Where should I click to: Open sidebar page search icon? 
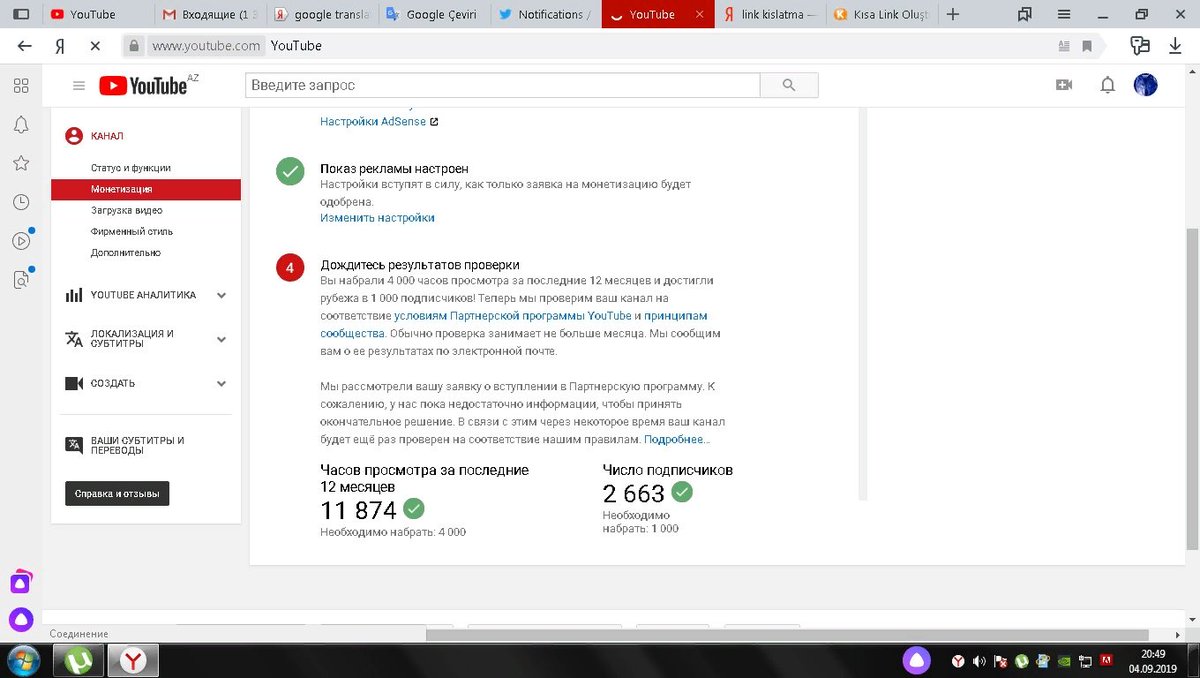[x=21, y=280]
